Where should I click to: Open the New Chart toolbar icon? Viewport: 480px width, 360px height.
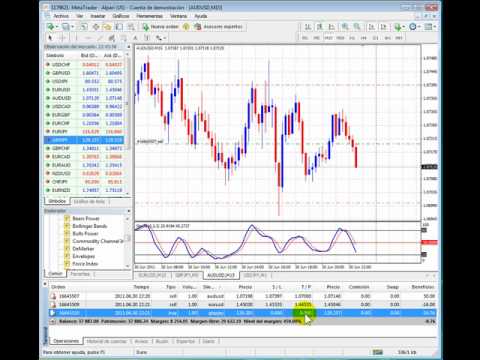tap(50, 27)
